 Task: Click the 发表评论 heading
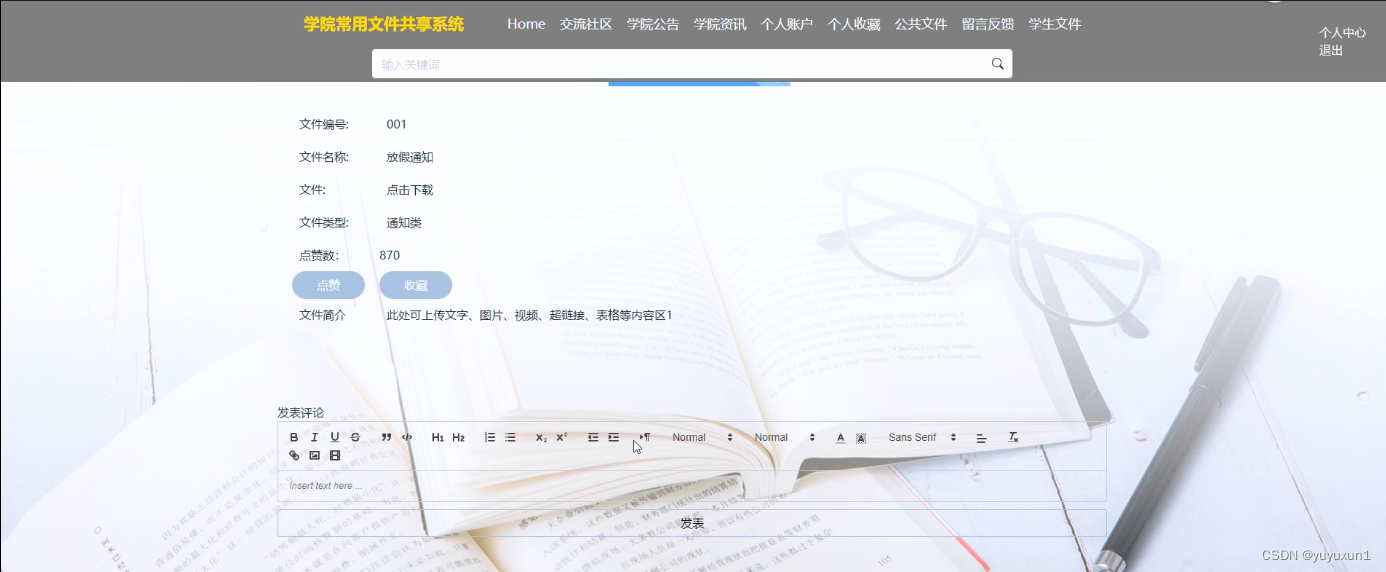301,412
